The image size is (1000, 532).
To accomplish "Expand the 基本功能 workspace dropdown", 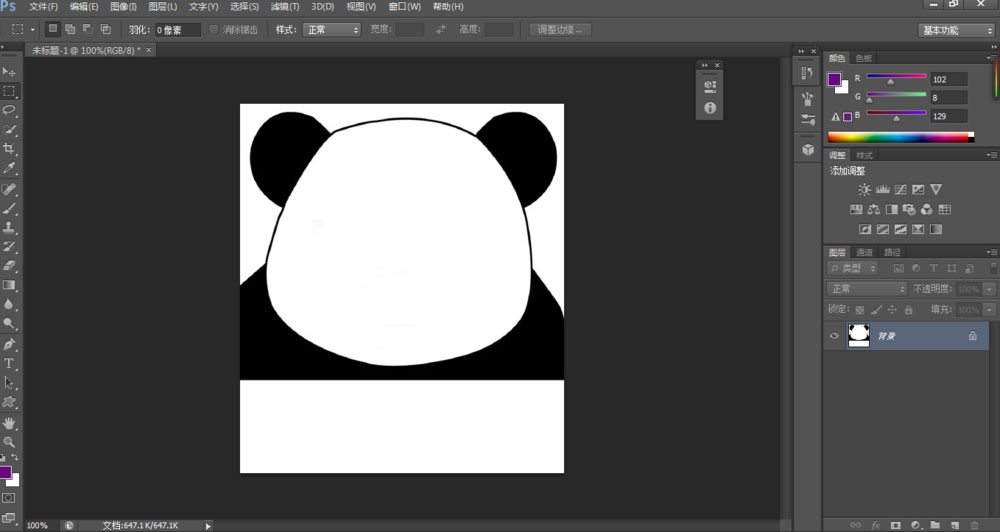I will [956, 30].
